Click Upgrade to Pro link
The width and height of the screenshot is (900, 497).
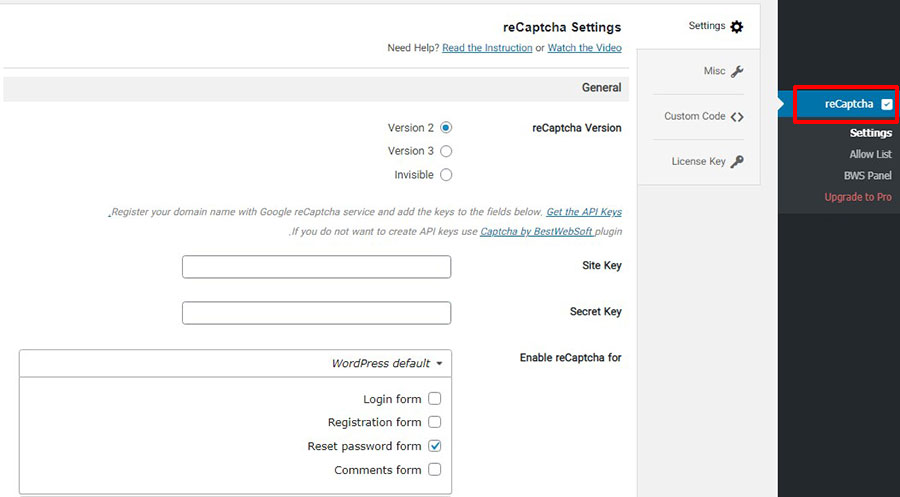858,197
